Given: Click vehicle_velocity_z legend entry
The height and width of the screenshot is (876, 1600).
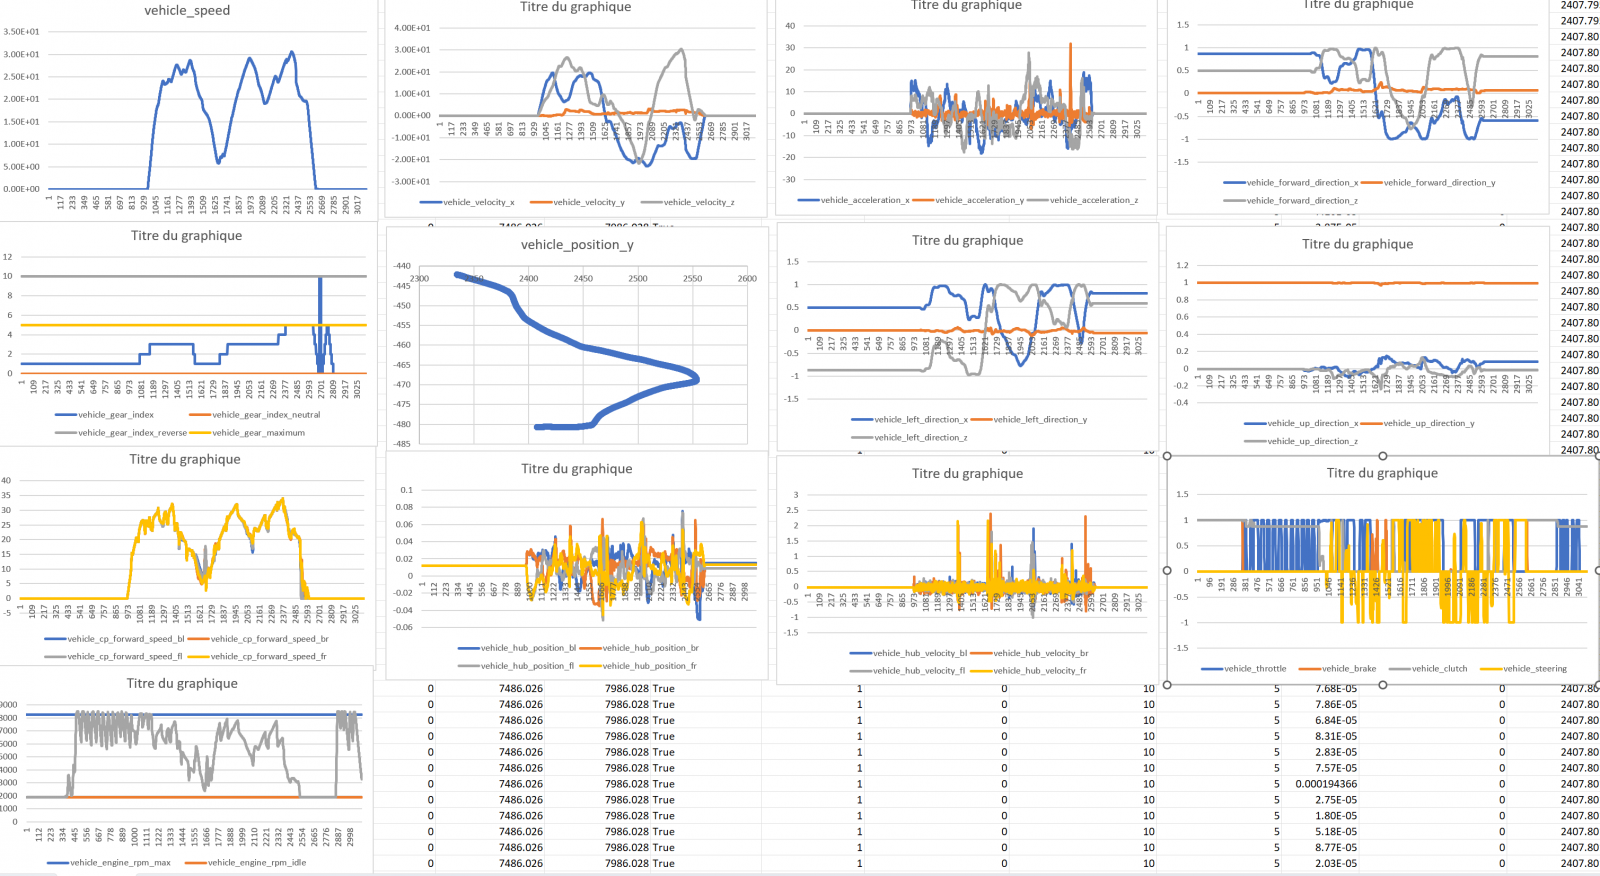Looking at the screenshot, I should [x=688, y=202].
